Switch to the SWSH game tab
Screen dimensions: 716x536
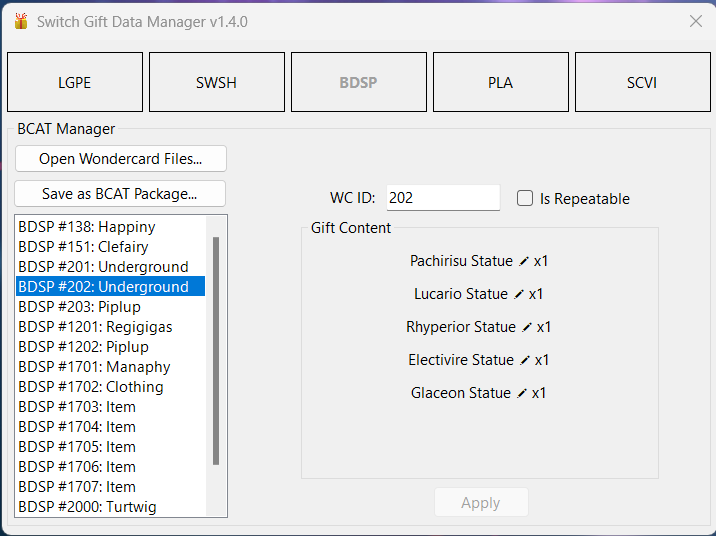click(x=217, y=82)
